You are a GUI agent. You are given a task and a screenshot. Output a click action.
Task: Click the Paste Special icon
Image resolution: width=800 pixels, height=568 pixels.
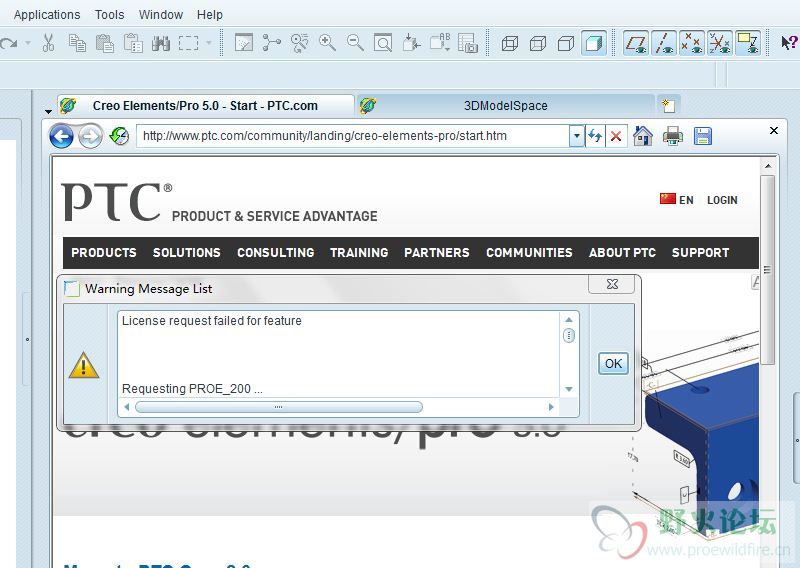[x=133, y=43]
